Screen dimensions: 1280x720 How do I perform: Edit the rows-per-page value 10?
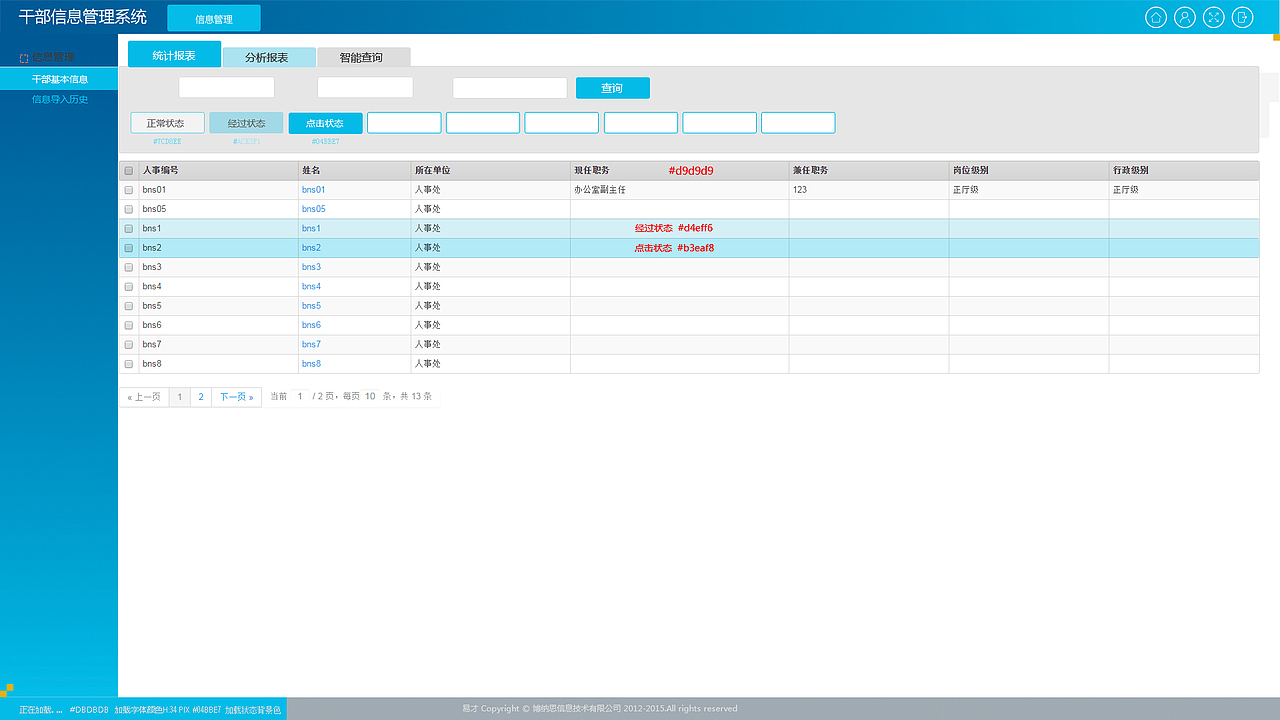point(370,397)
